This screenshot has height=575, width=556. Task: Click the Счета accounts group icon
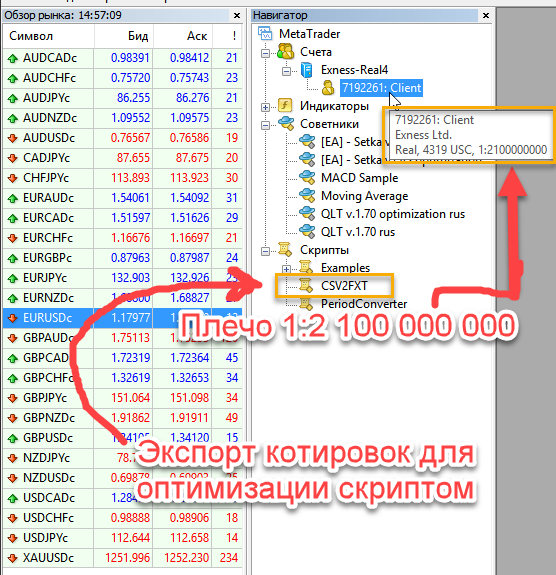tap(286, 52)
